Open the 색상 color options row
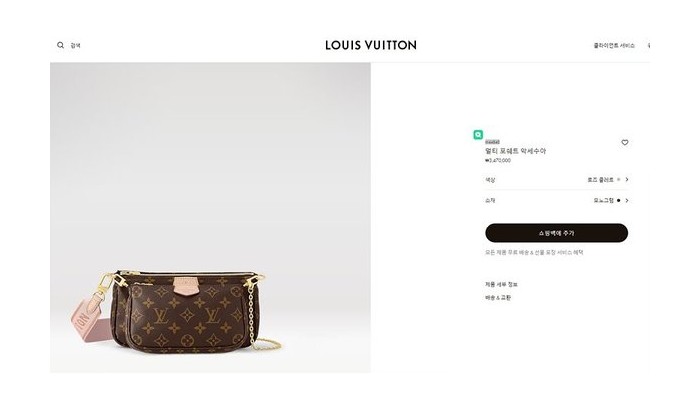This screenshot has width=700, height=401. [557, 180]
